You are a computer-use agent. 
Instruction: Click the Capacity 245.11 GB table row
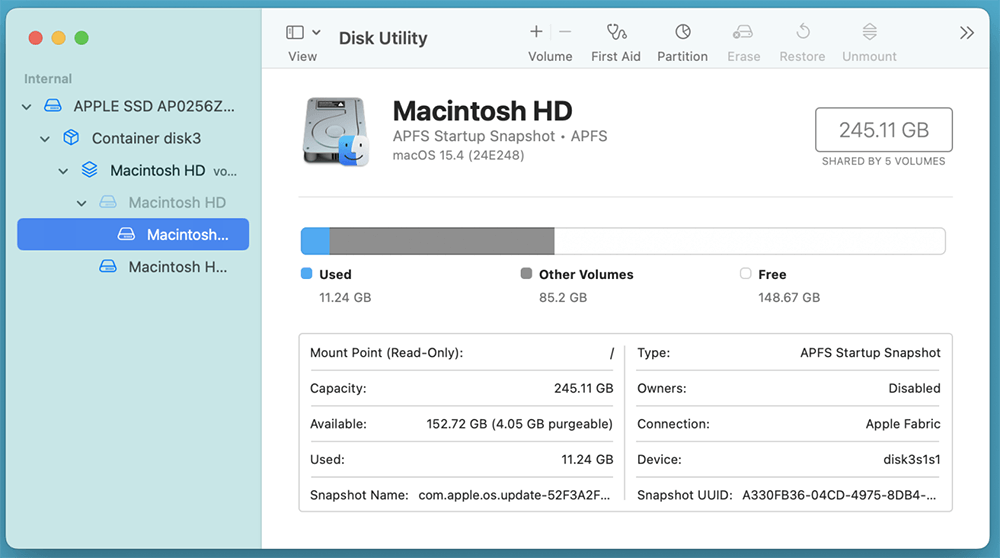click(x=462, y=388)
